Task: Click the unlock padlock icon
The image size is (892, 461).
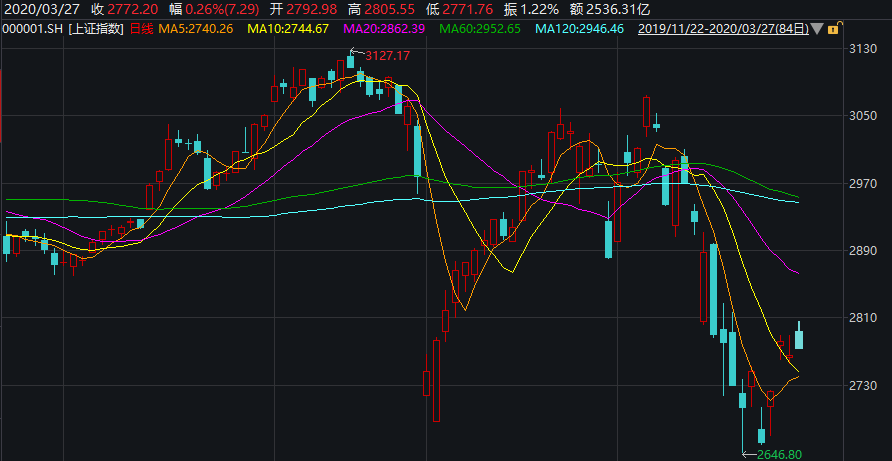Action: point(833,28)
